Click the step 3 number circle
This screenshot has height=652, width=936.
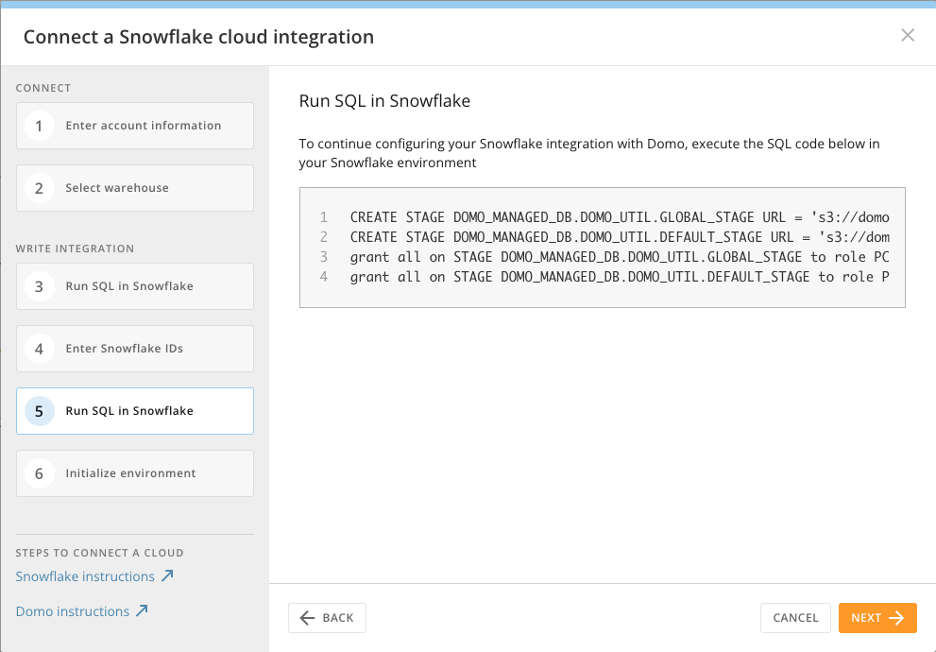click(x=39, y=287)
